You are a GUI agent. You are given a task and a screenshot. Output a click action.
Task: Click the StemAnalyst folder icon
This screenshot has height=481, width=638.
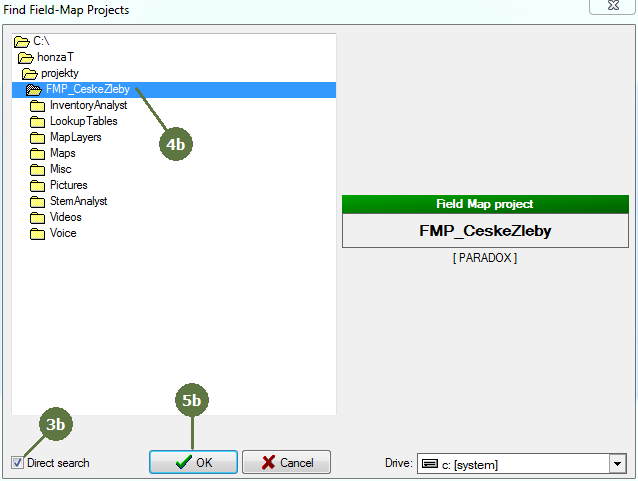pos(38,202)
